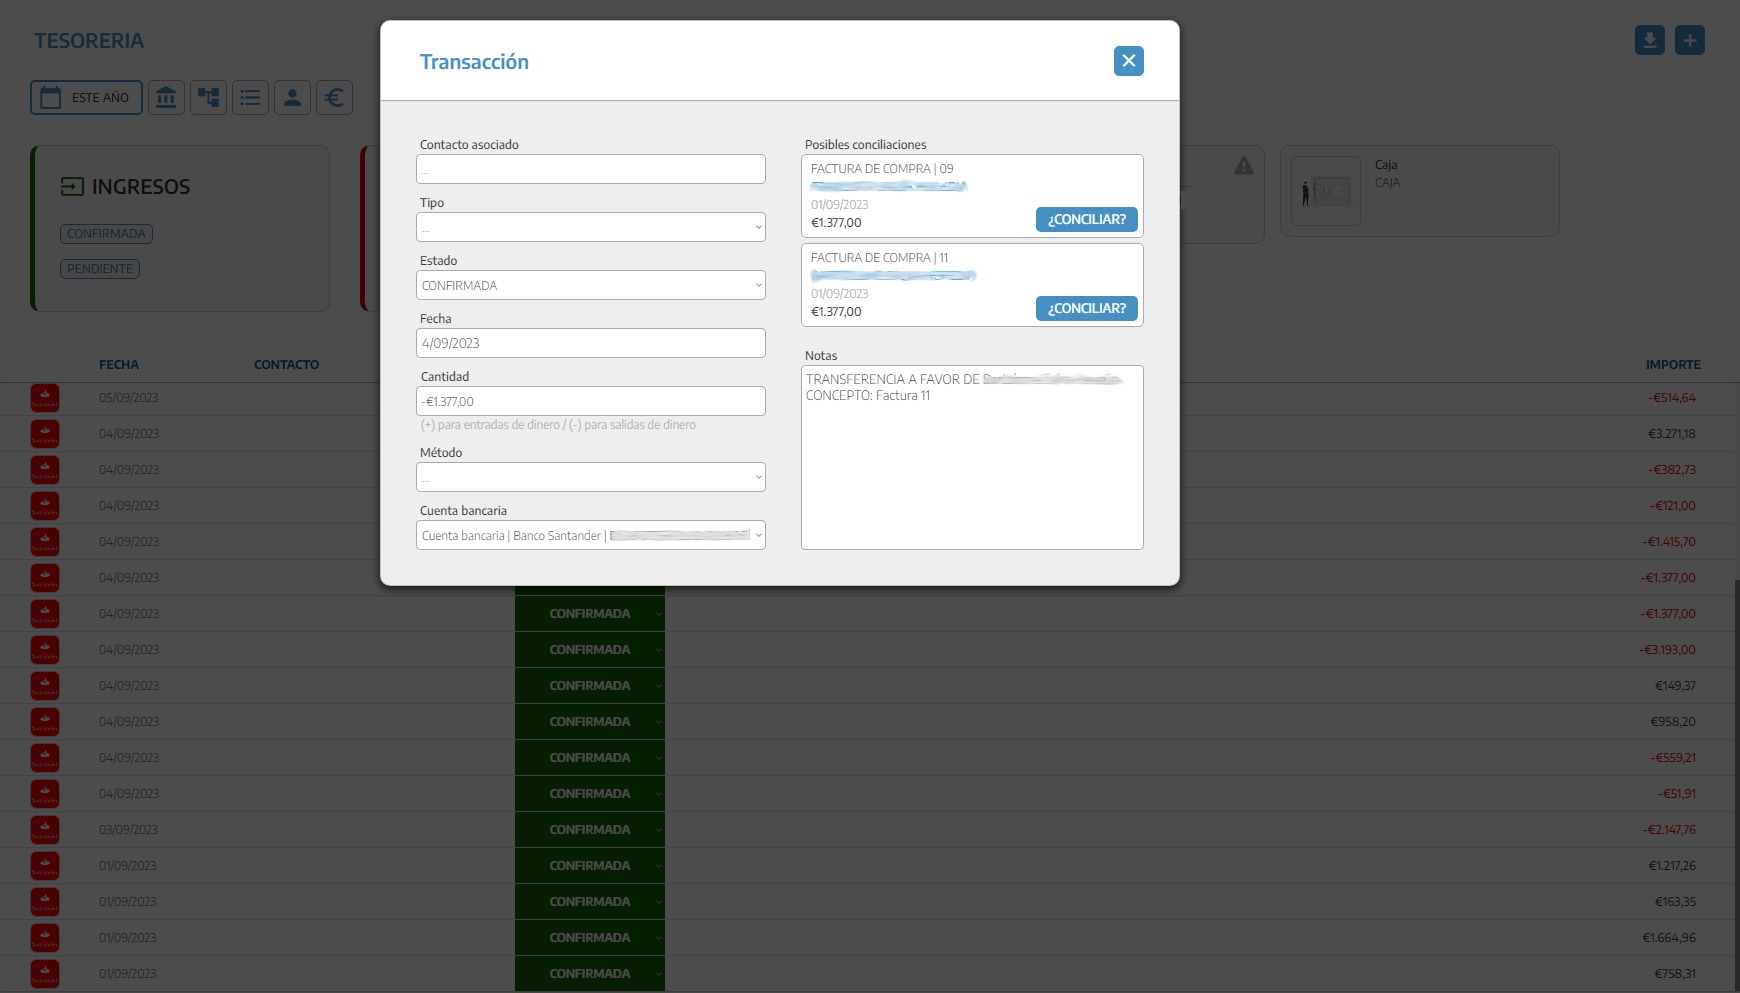Screen dimensions: 1740x993
Task: Open the Estado dropdown showing CONFIRMADA
Action: coord(590,285)
